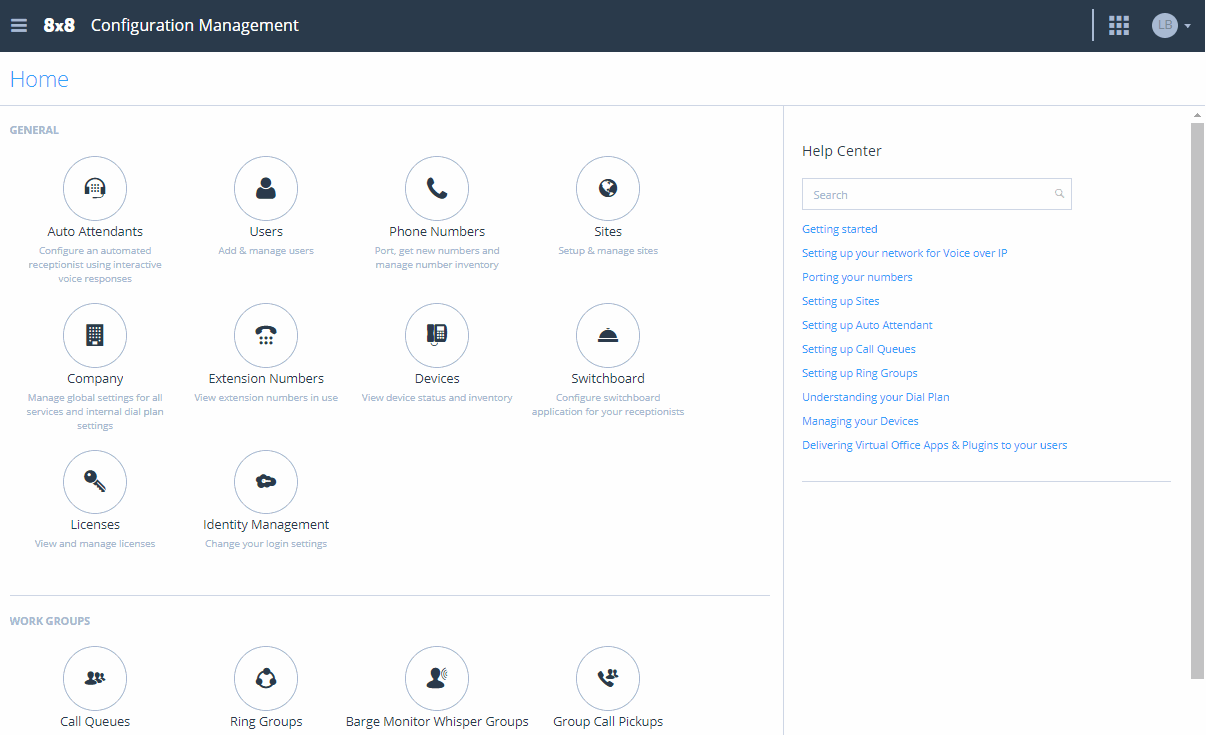The height and width of the screenshot is (735, 1206).
Task: Open the Company building icon
Action: tap(95, 335)
